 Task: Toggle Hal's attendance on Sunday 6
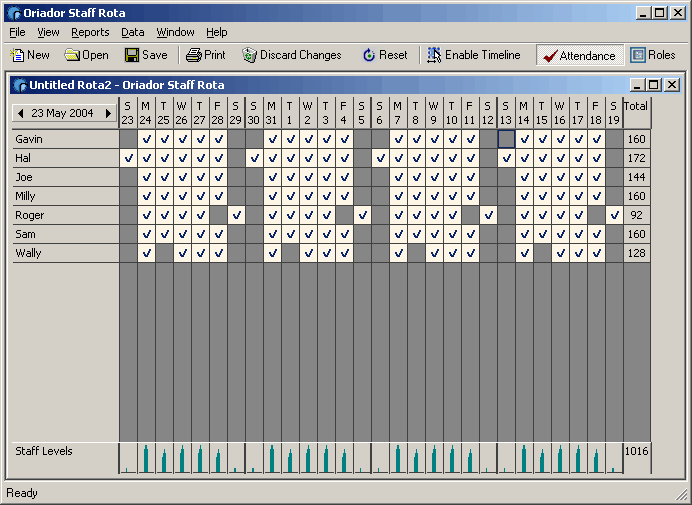(x=380, y=158)
